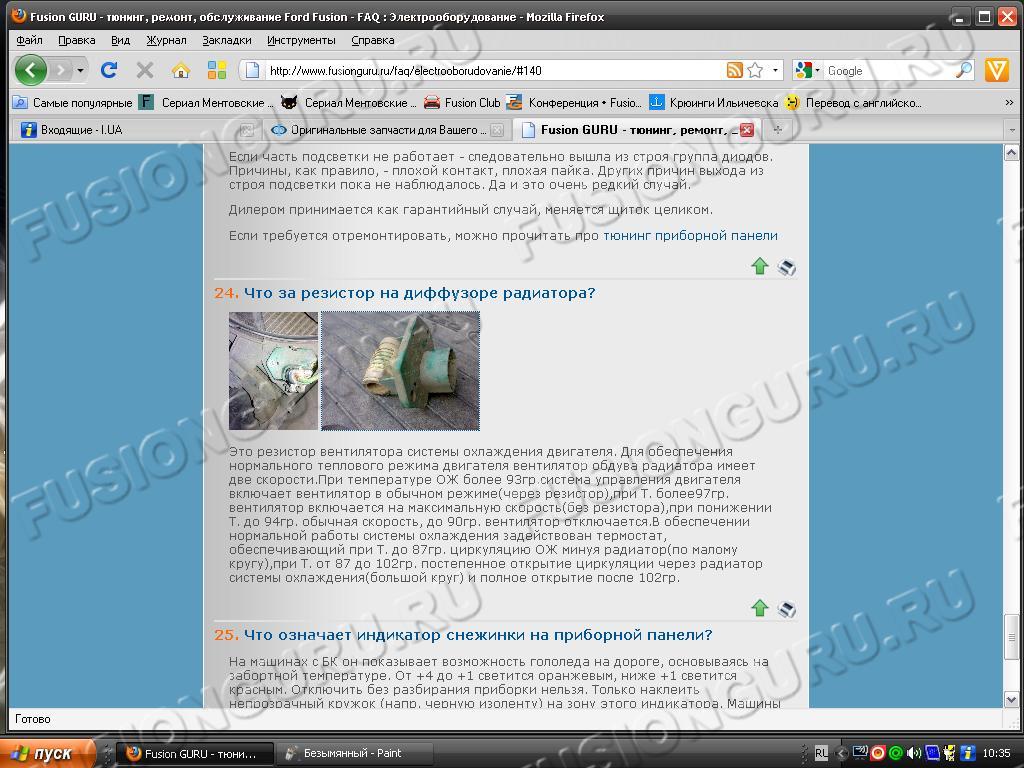Open the Закладки menu
Viewport: 1024px width, 768px height.
tap(226, 40)
